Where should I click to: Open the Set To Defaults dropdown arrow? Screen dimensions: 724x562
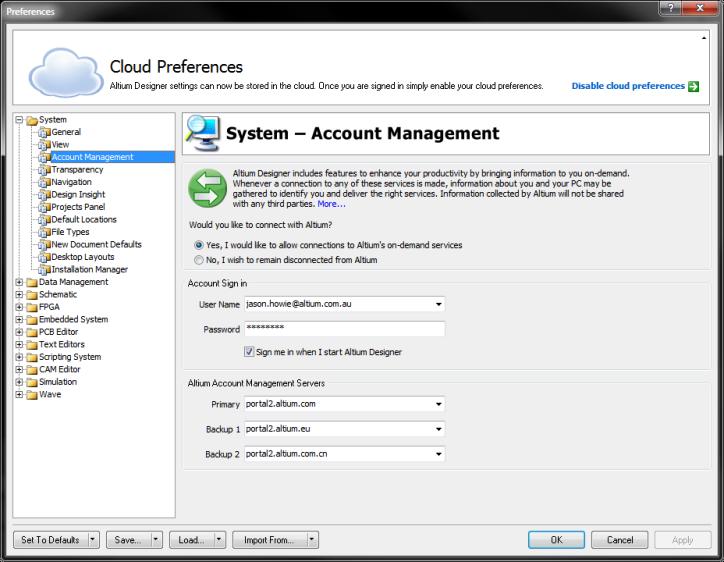tap(93, 539)
